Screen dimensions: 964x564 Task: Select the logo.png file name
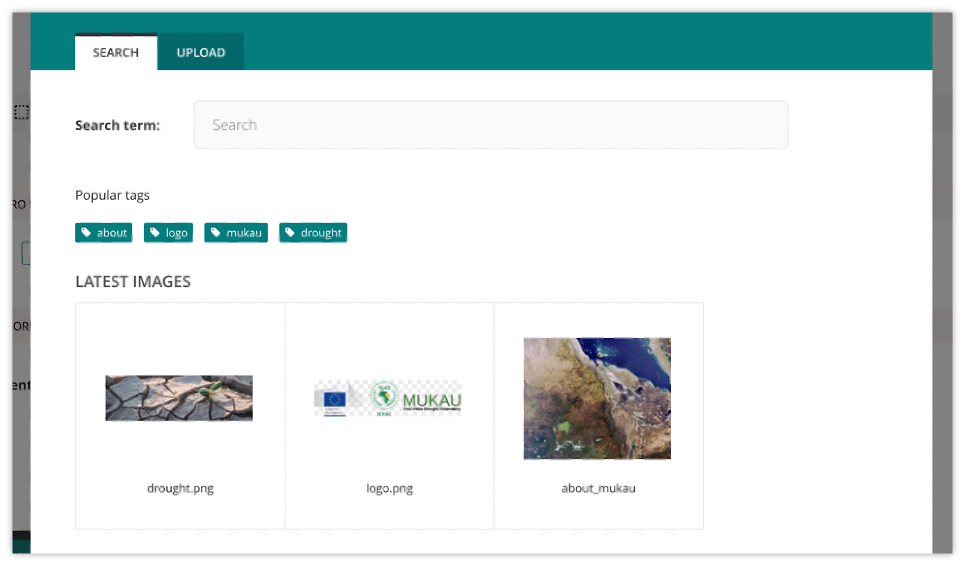coord(389,488)
